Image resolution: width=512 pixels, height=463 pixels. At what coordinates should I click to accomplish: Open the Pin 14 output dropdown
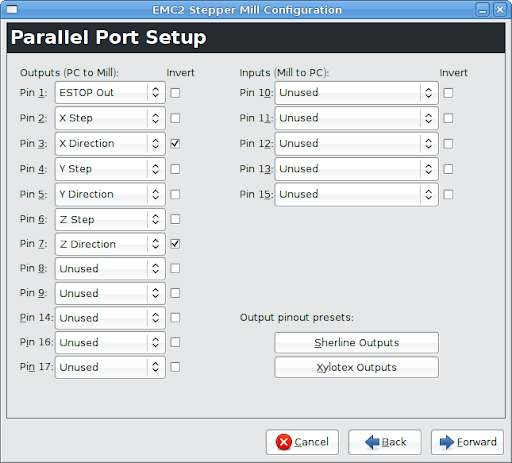pos(110,318)
